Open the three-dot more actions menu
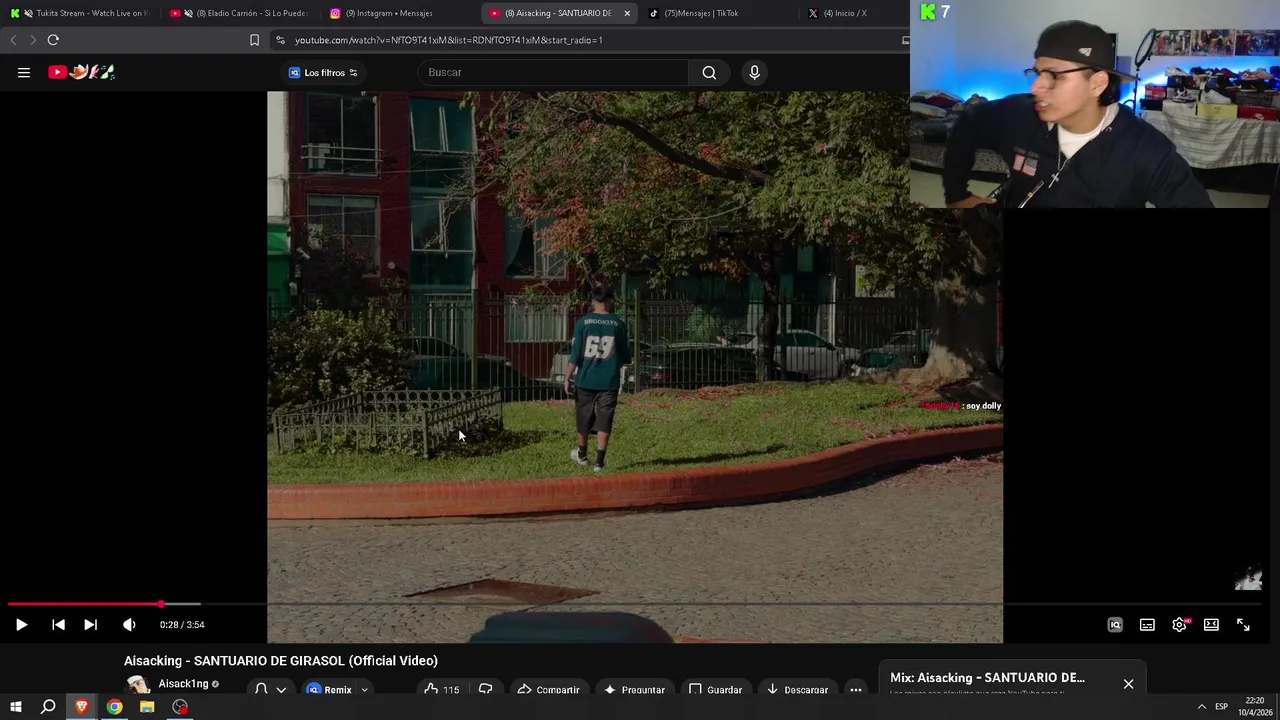Viewport: 1280px width, 720px height. (x=856, y=689)
